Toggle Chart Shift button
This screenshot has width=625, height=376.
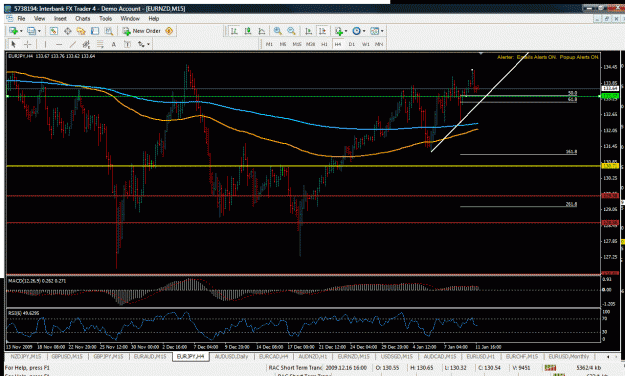coord(322,31)
